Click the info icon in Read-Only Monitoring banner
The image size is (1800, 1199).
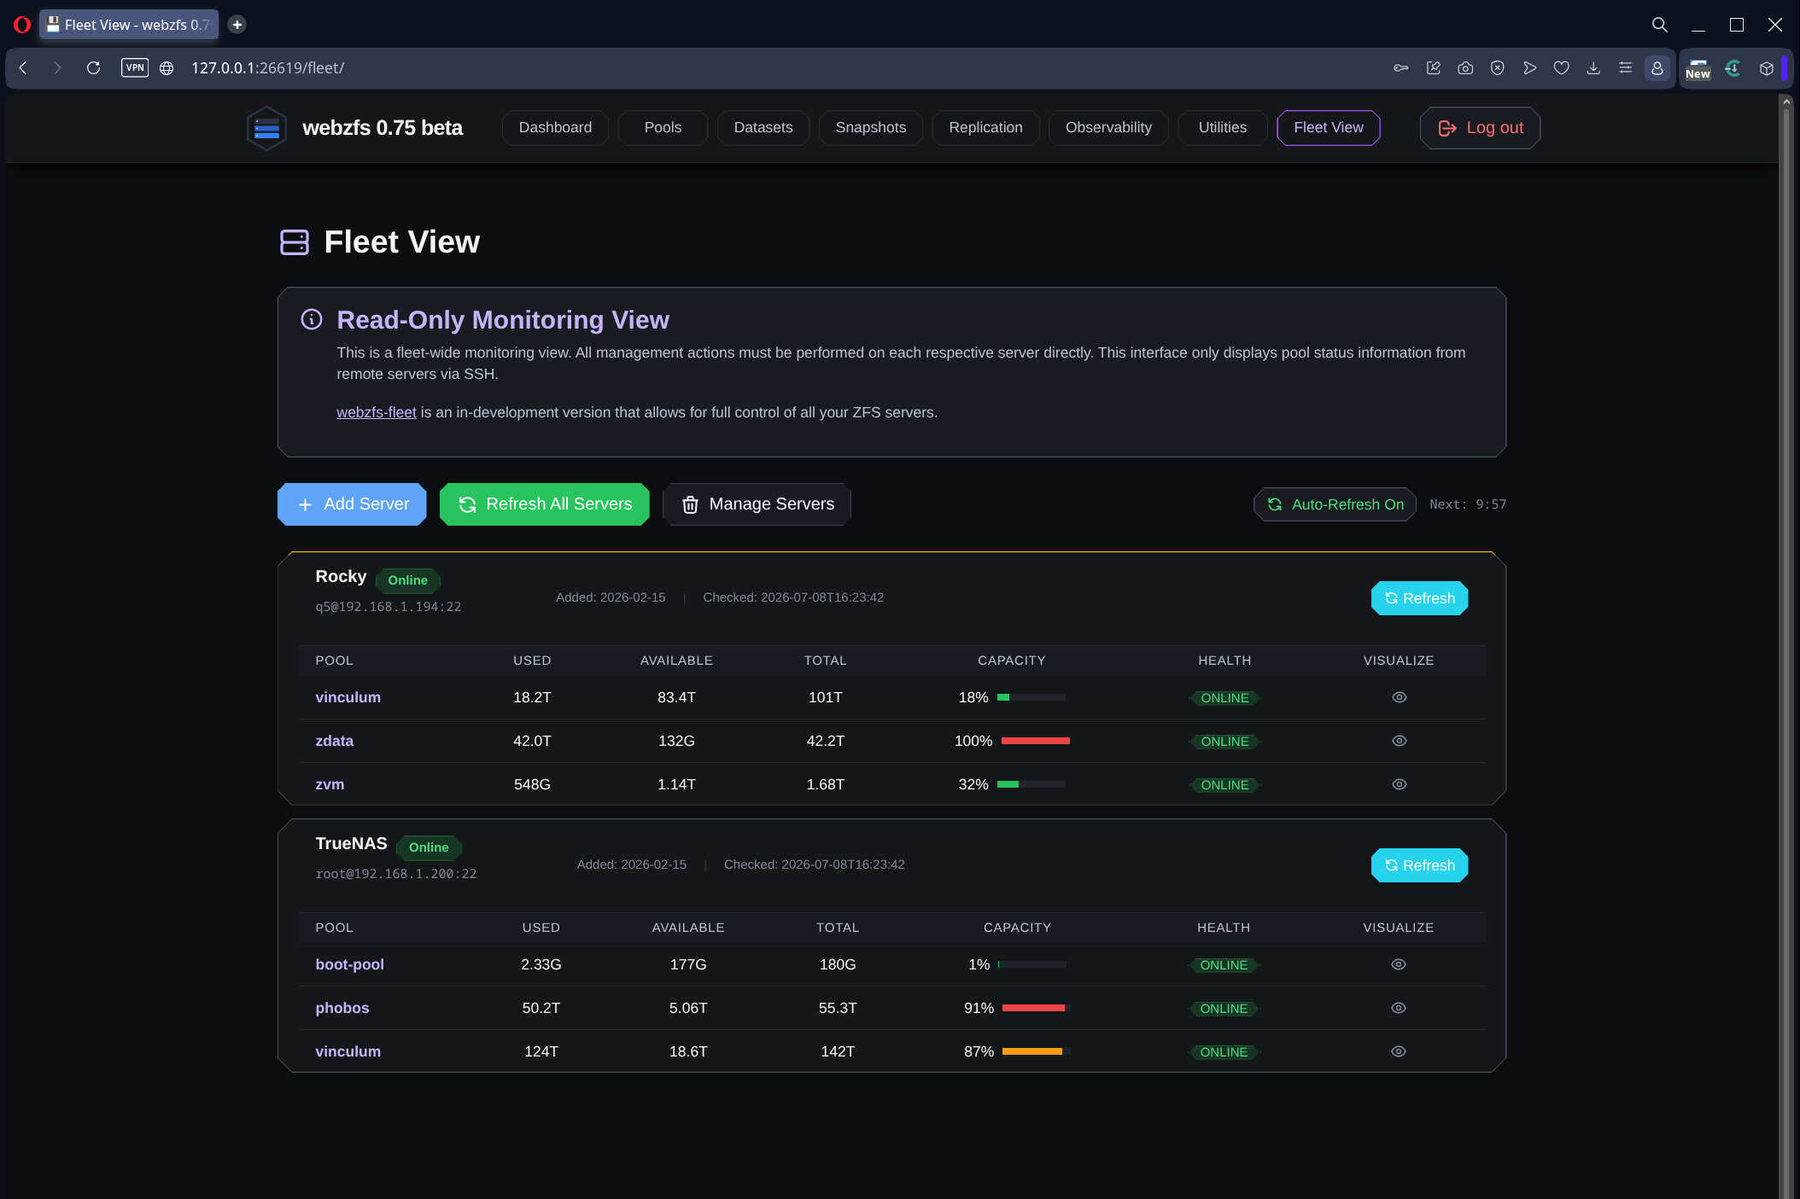(x=312, y=319)
